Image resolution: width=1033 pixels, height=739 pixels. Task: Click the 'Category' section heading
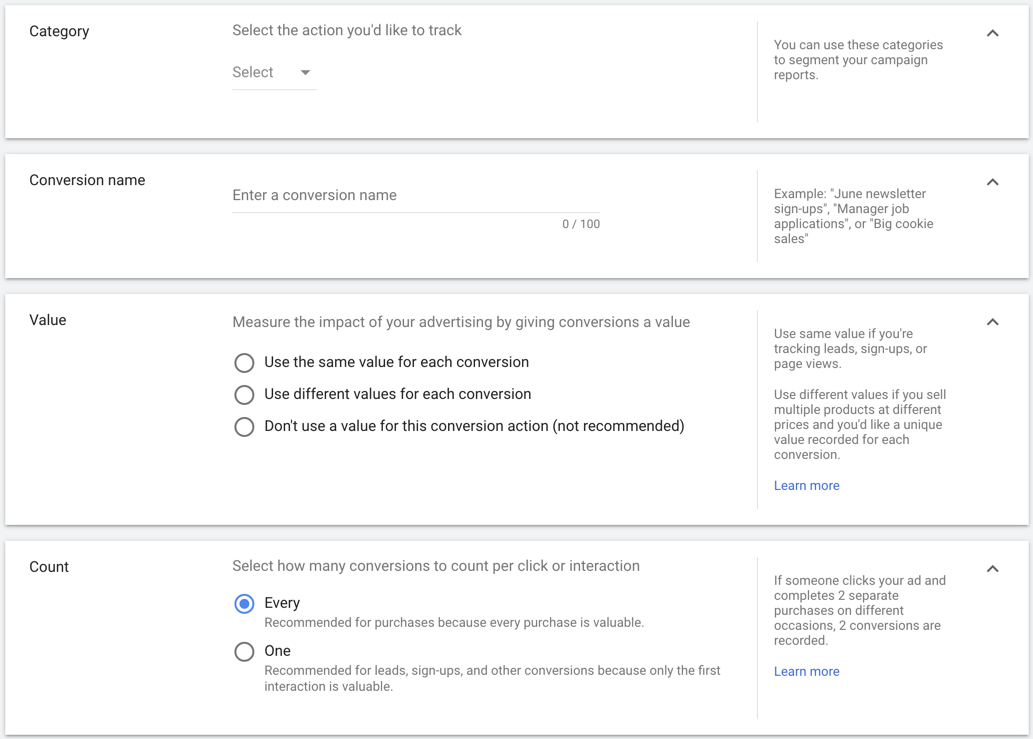(x=59, y=31)
